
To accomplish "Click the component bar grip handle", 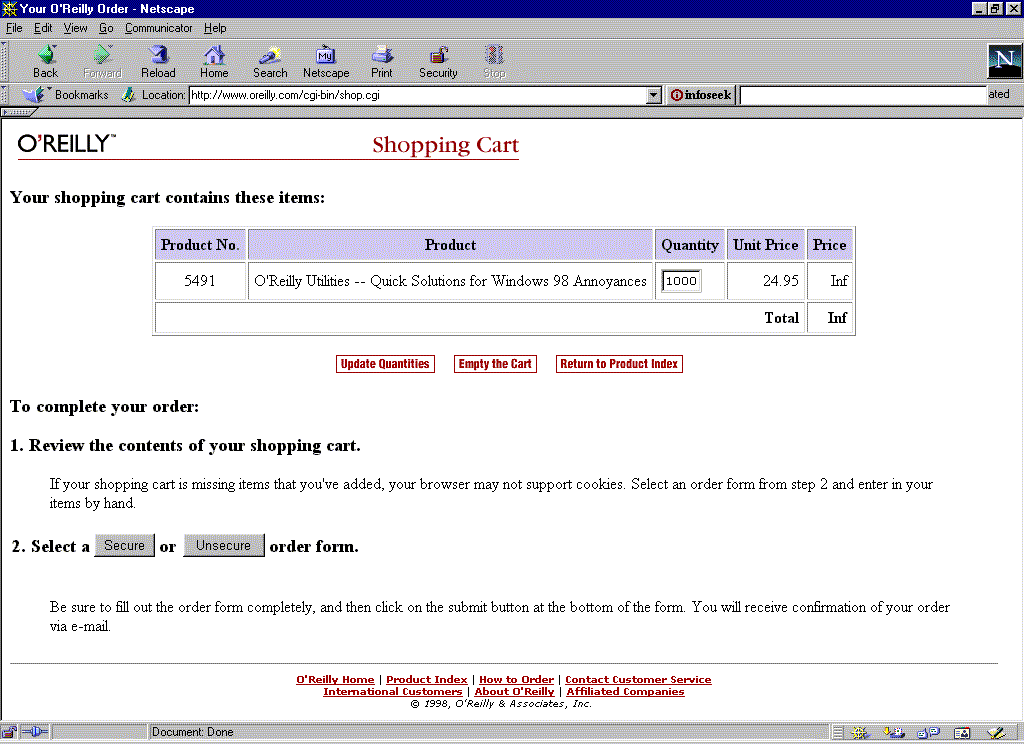I will pyautogui.click(x=838, y=733).
